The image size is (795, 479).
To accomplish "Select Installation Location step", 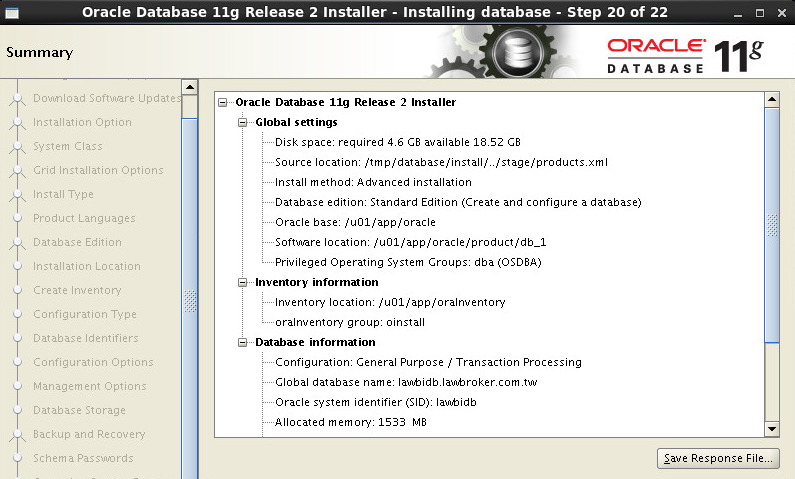I will click(x=87, y=267).
